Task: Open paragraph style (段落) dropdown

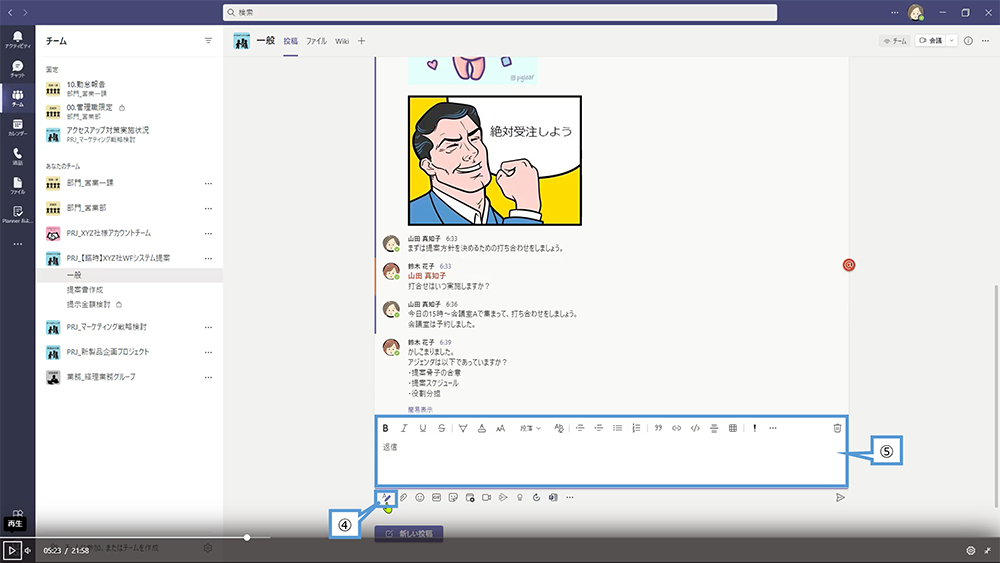Action: [530, 428]
